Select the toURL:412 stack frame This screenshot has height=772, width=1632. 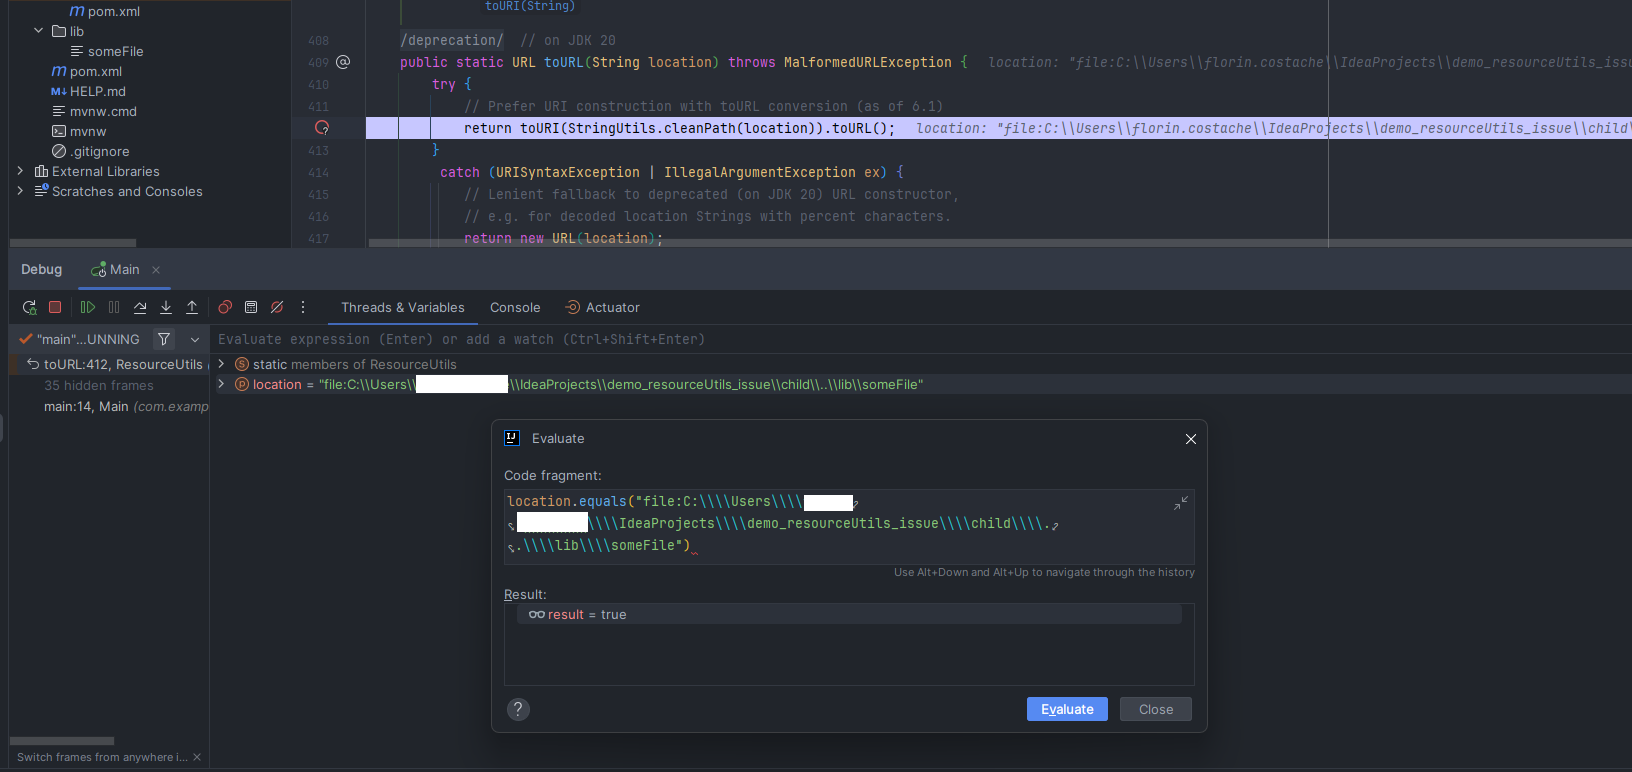(x=117, y=364)
